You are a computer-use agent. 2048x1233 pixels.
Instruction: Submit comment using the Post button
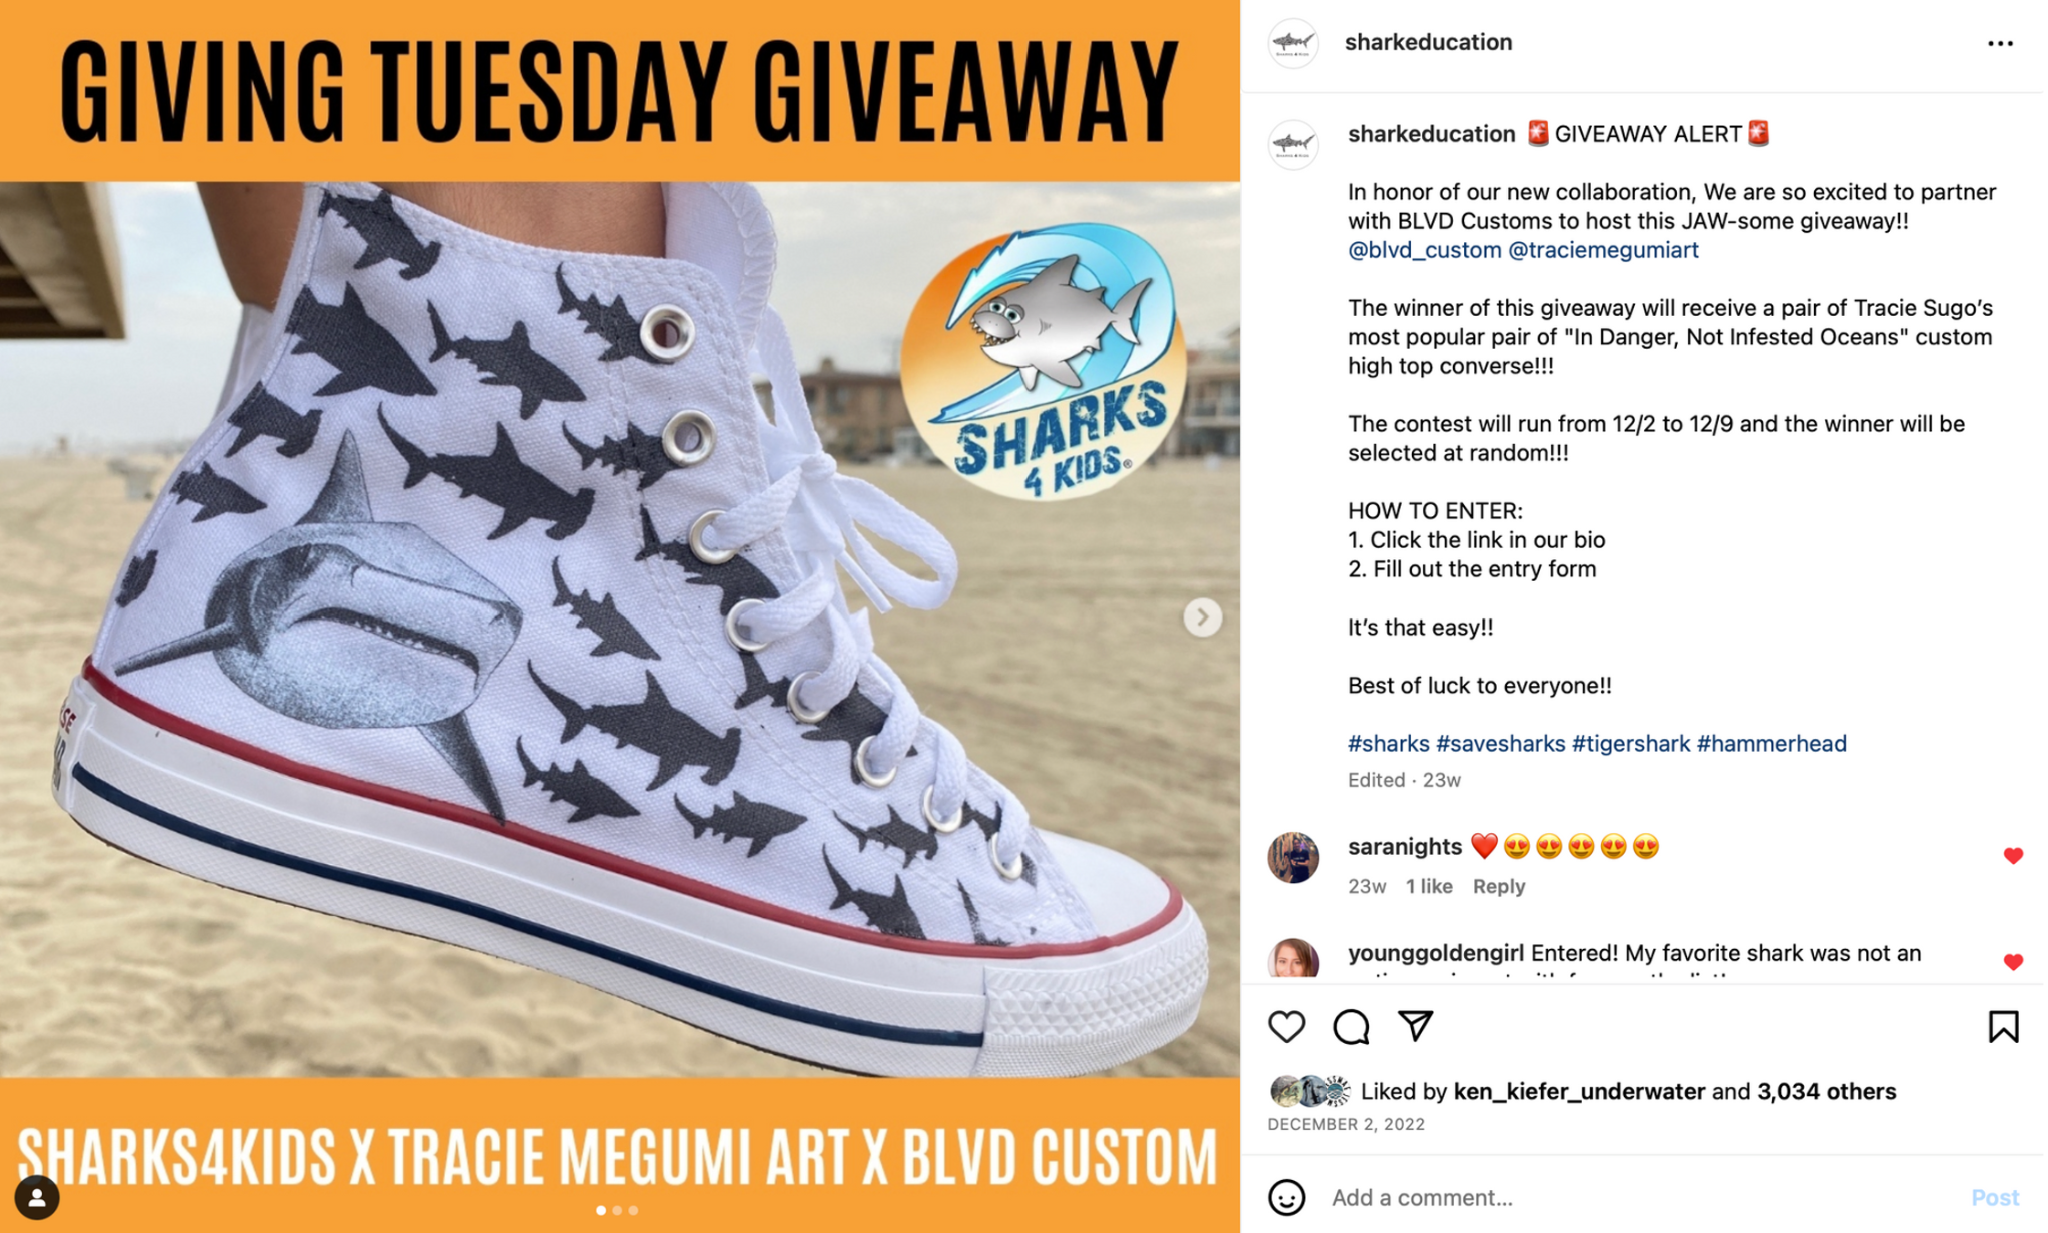(x=1994, y=1197)
